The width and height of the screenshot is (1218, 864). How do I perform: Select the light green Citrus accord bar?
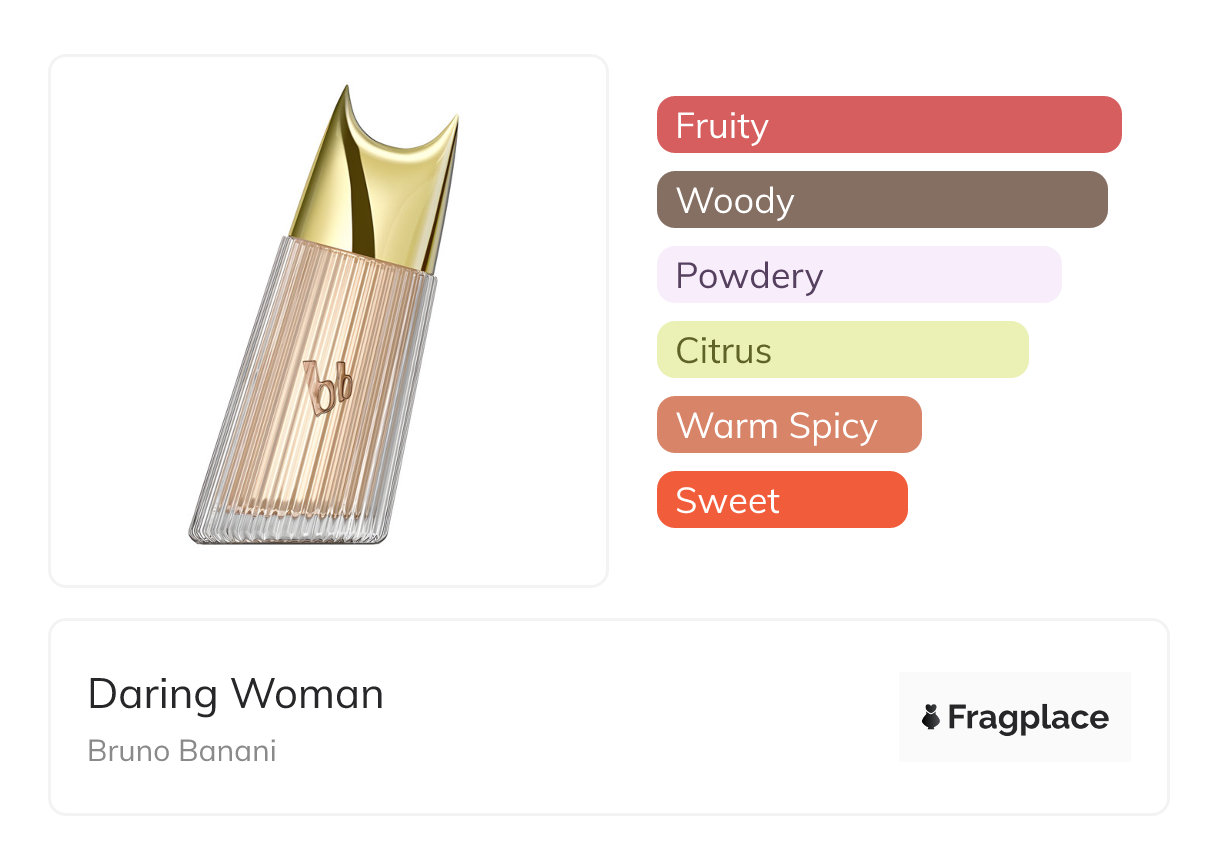(842, 350)
